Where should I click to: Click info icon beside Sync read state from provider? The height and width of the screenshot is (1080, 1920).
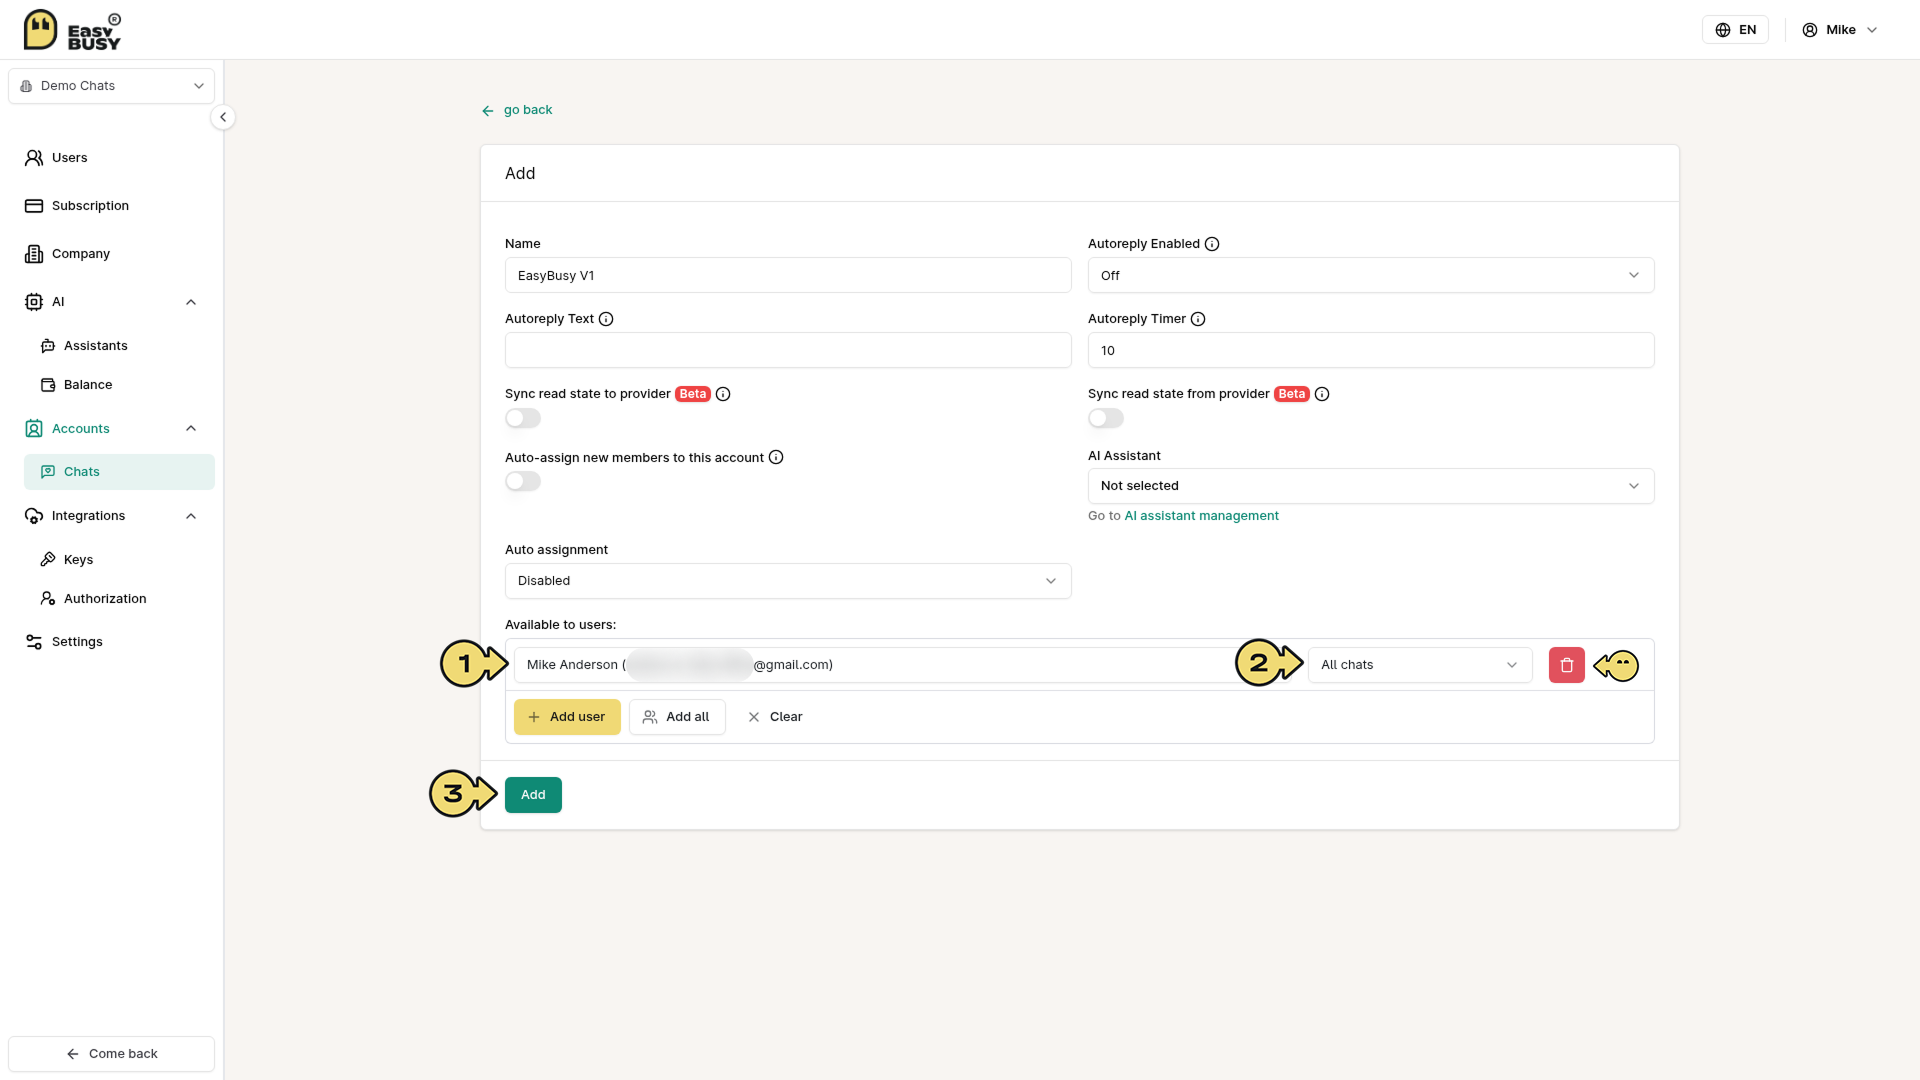(x=1322, y=394)
